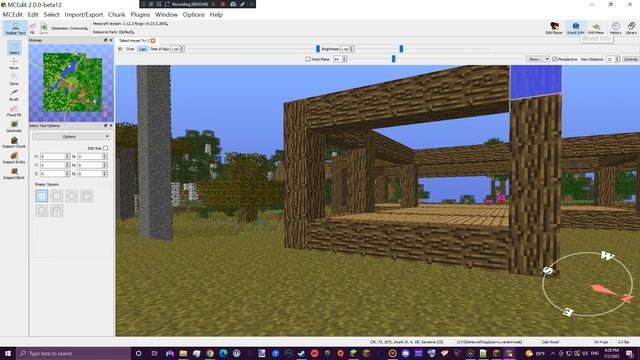Choose the Inspect Chunk tool
The width and height of the screenshot is (640, 360).
click(14, 142)
